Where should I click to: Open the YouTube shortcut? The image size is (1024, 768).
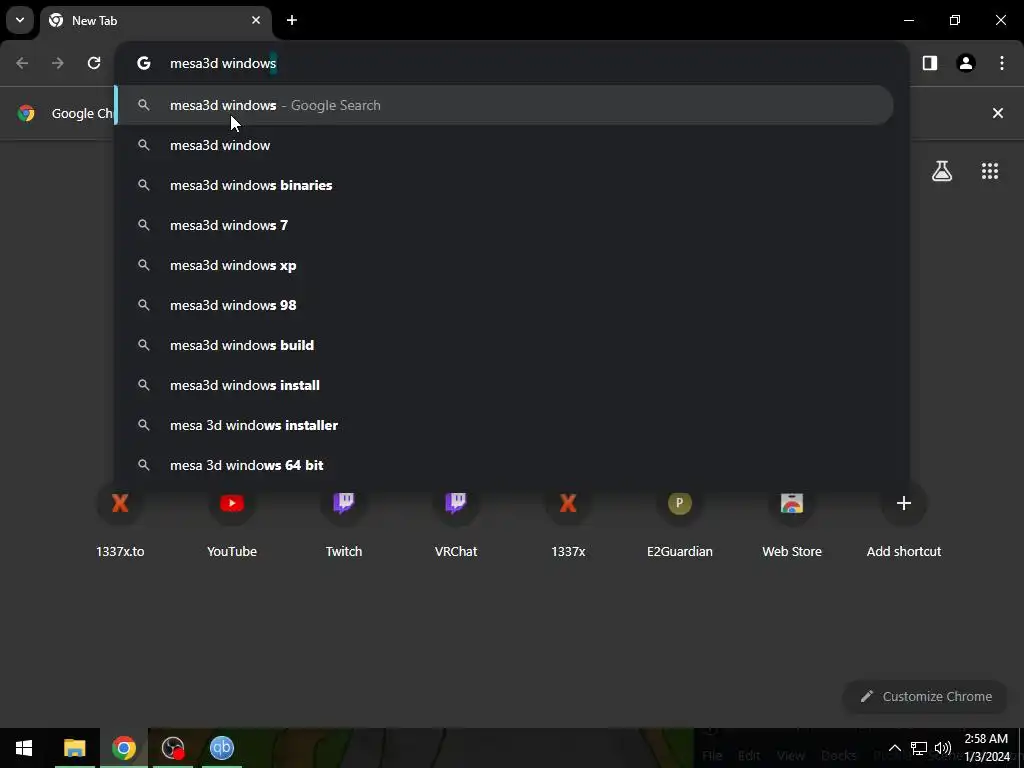(232, 522)
